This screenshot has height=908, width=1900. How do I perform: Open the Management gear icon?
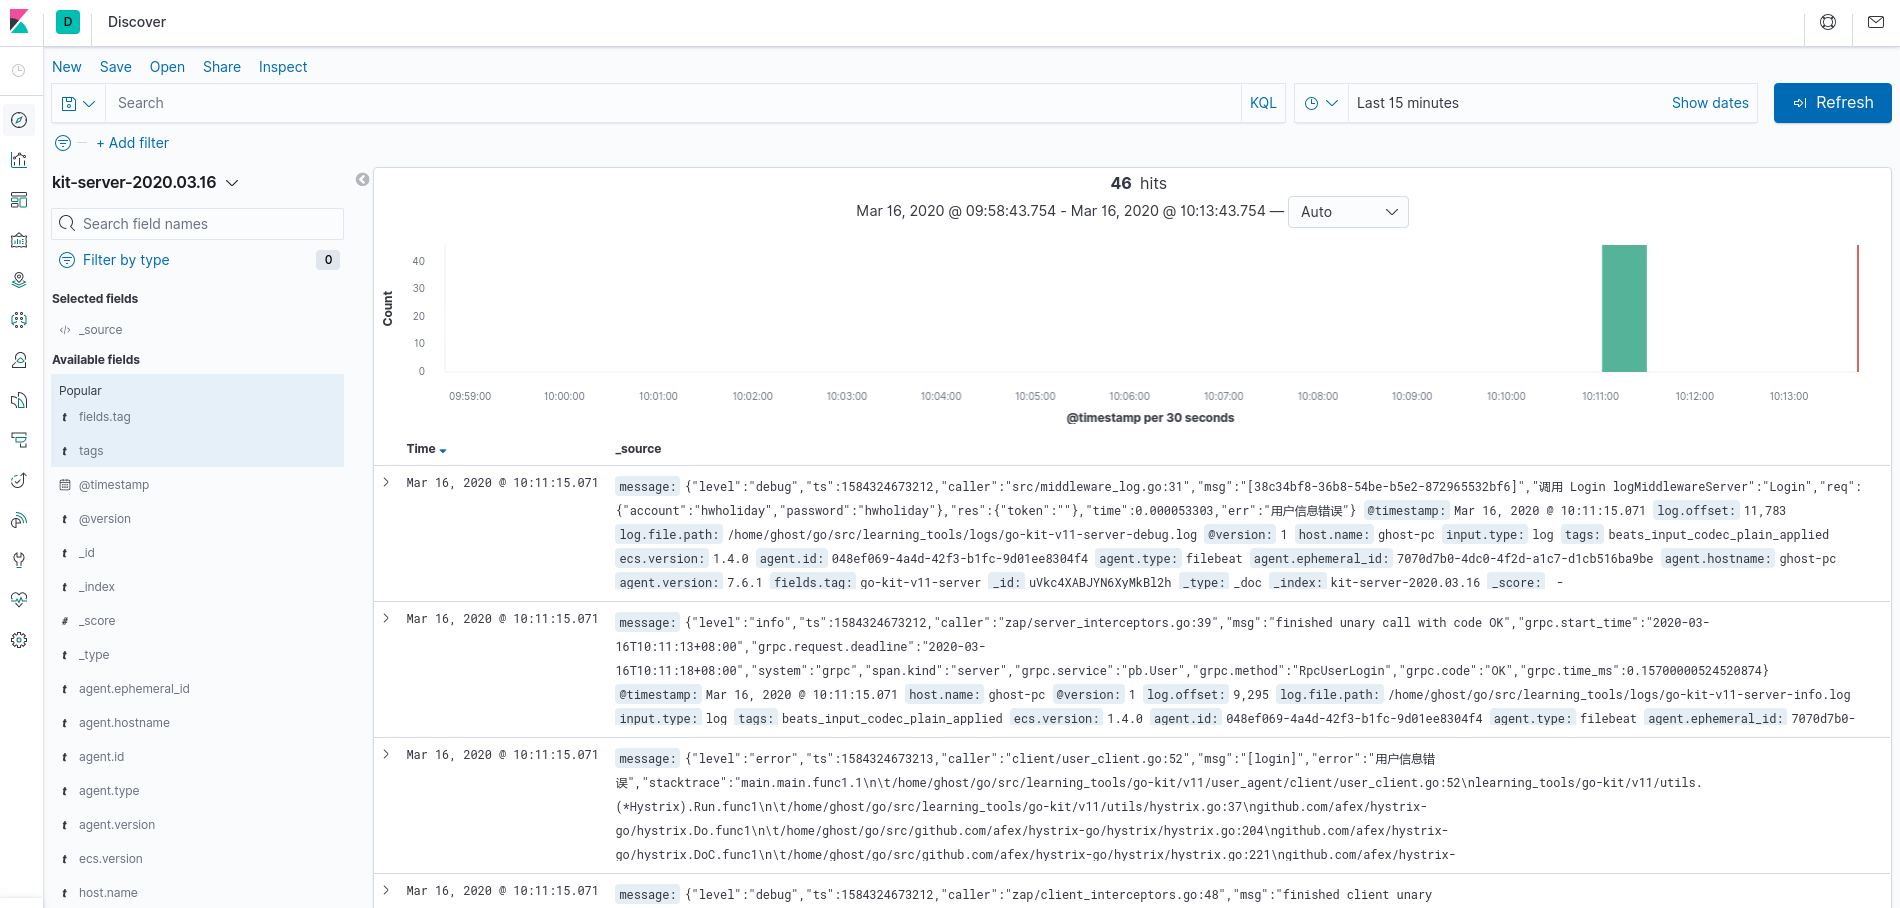point(19,640)
